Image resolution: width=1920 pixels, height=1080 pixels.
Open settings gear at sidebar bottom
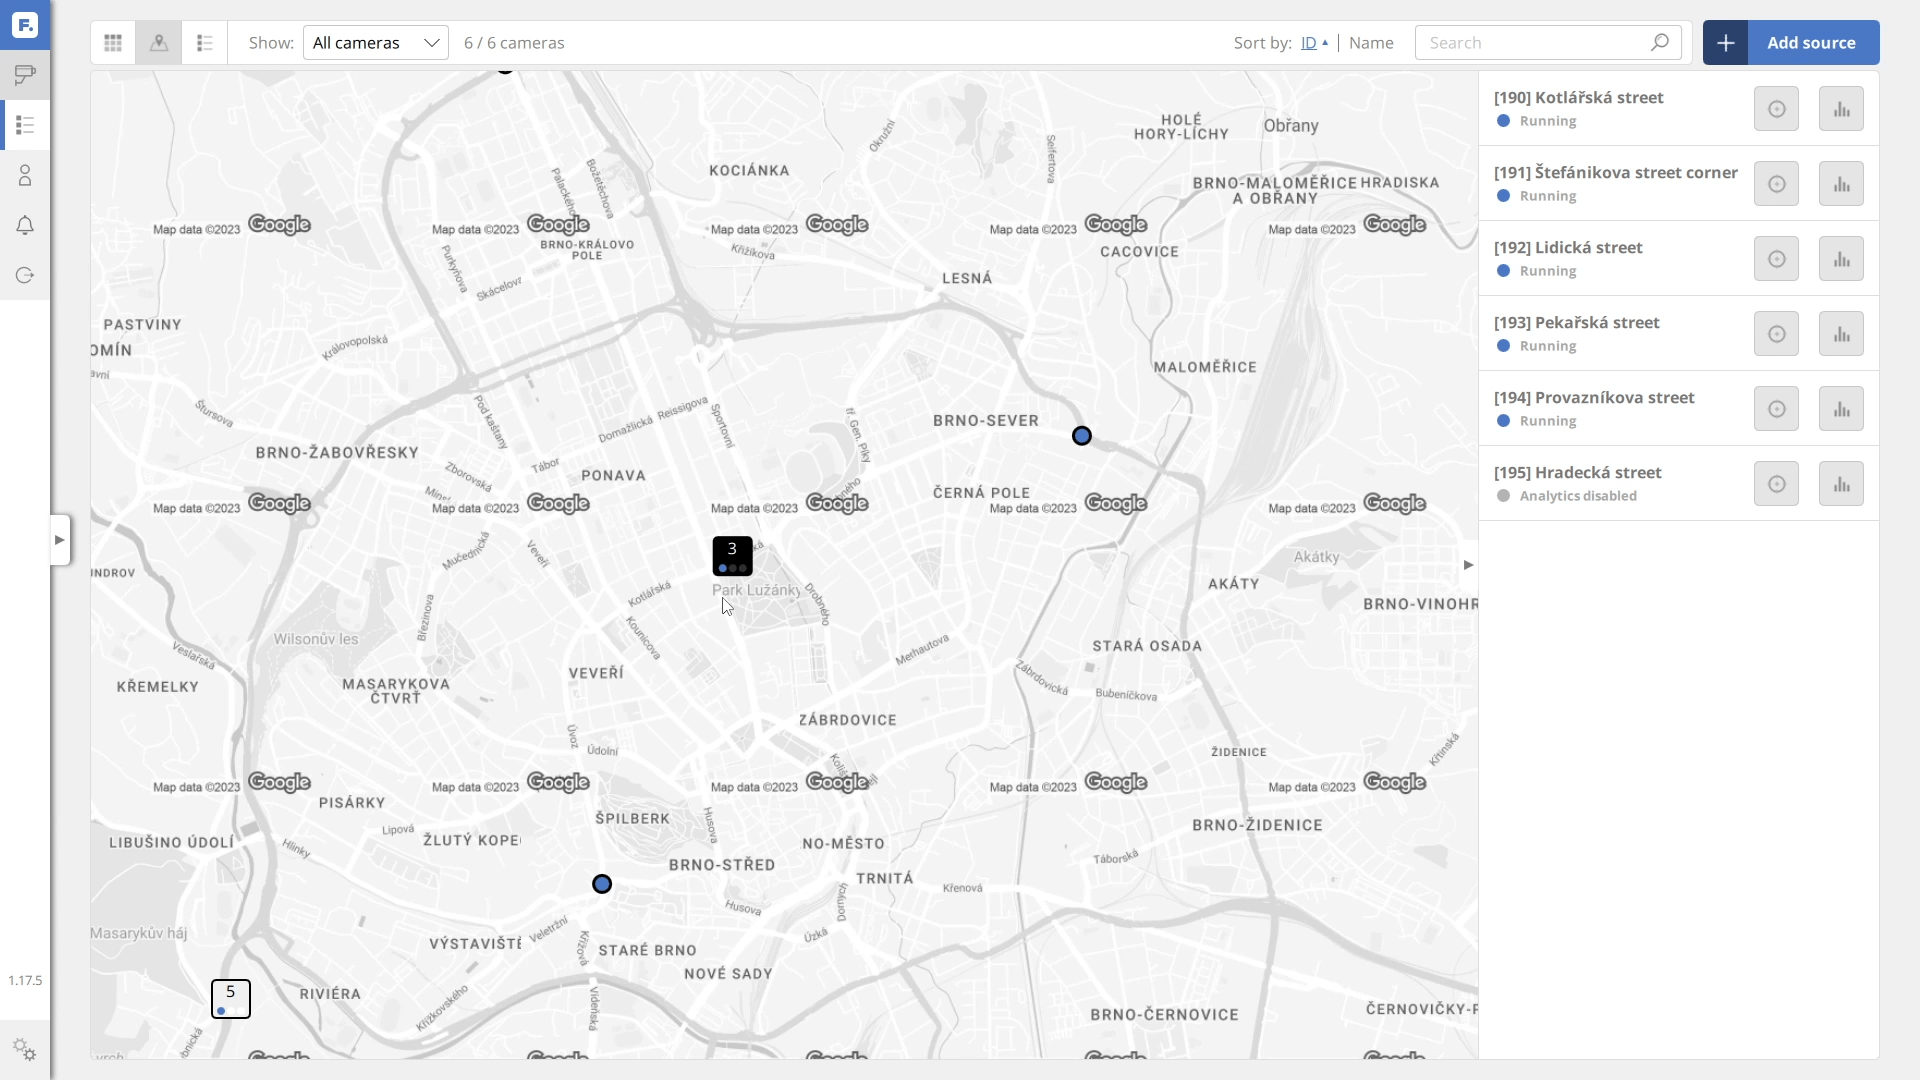(x=25, y=1050)
